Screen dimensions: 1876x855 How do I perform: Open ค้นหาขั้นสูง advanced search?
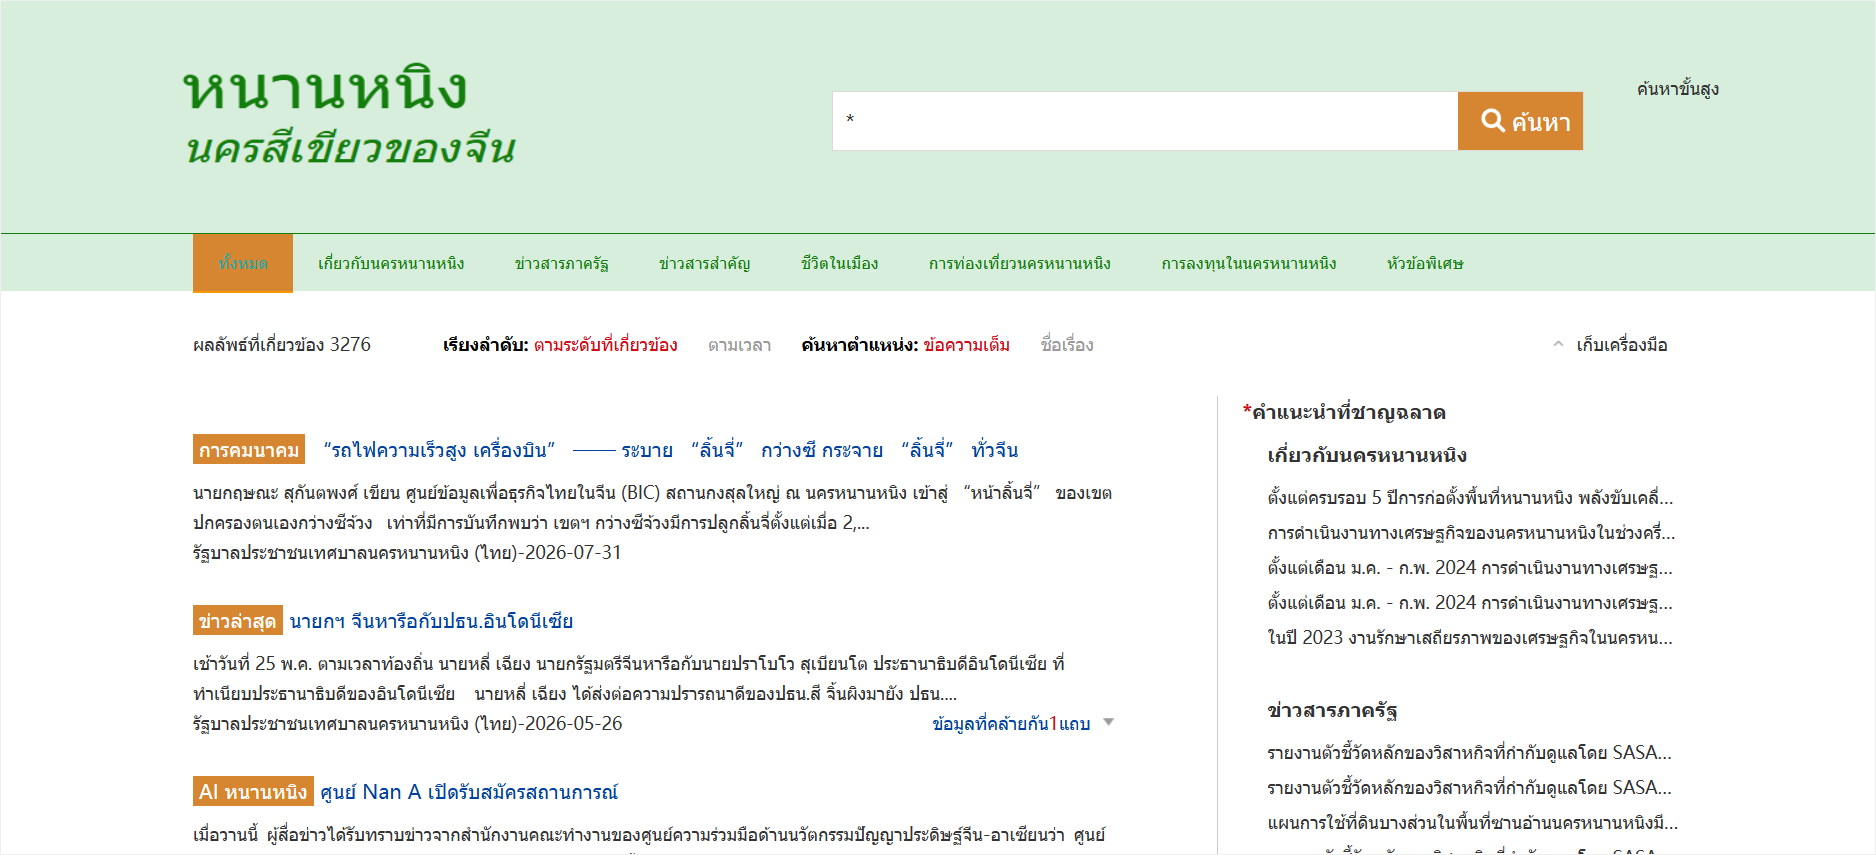pos(1677,89)
